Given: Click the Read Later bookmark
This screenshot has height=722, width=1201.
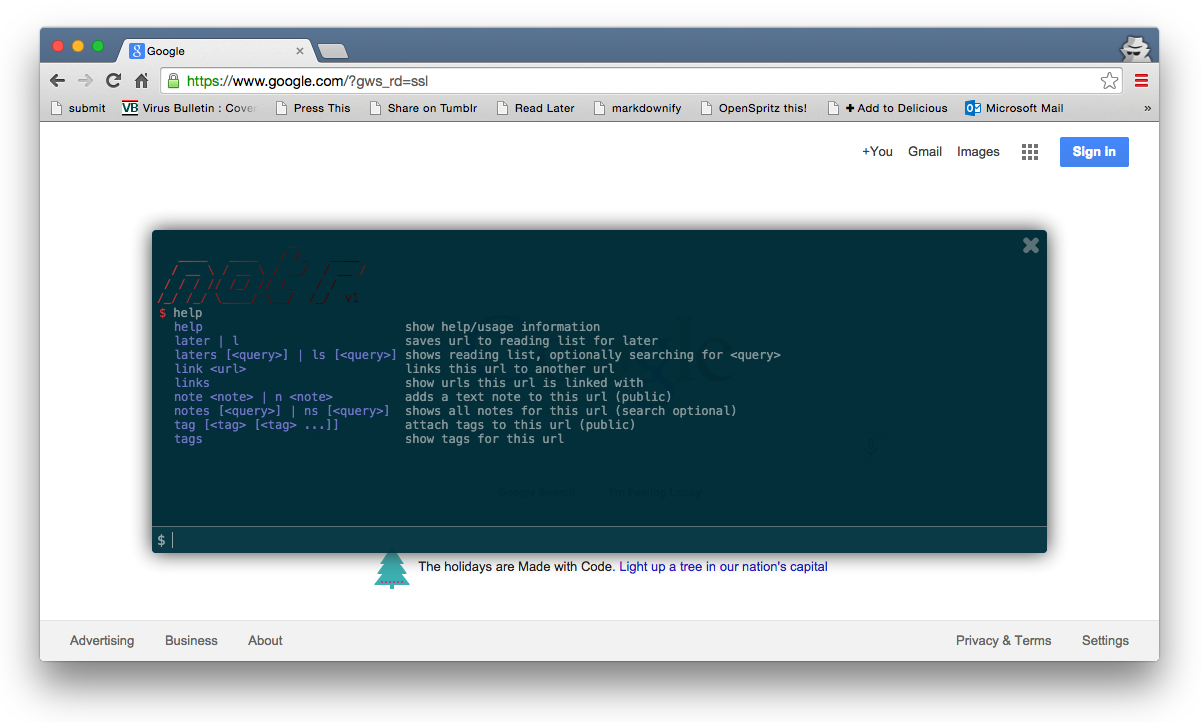Looking at the screenshot, I should (x=535, y=108).
